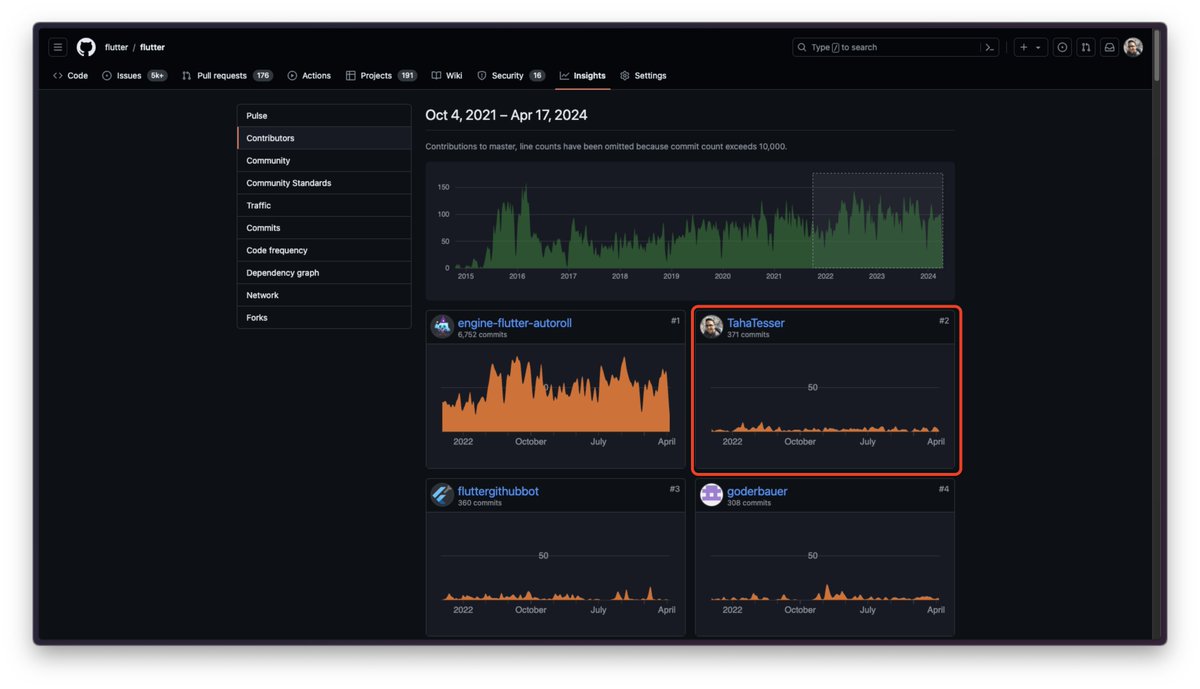Click the #1 rank label
Image resolution: width=1200 pixels, height=689 pixels.
(675, 321)
